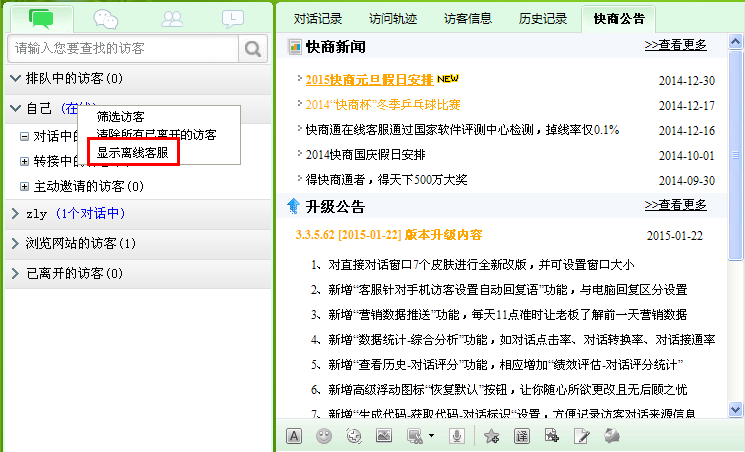Select 显示离线客服 from context menu
Screen dimensions: 745x452
coord(132,153)
